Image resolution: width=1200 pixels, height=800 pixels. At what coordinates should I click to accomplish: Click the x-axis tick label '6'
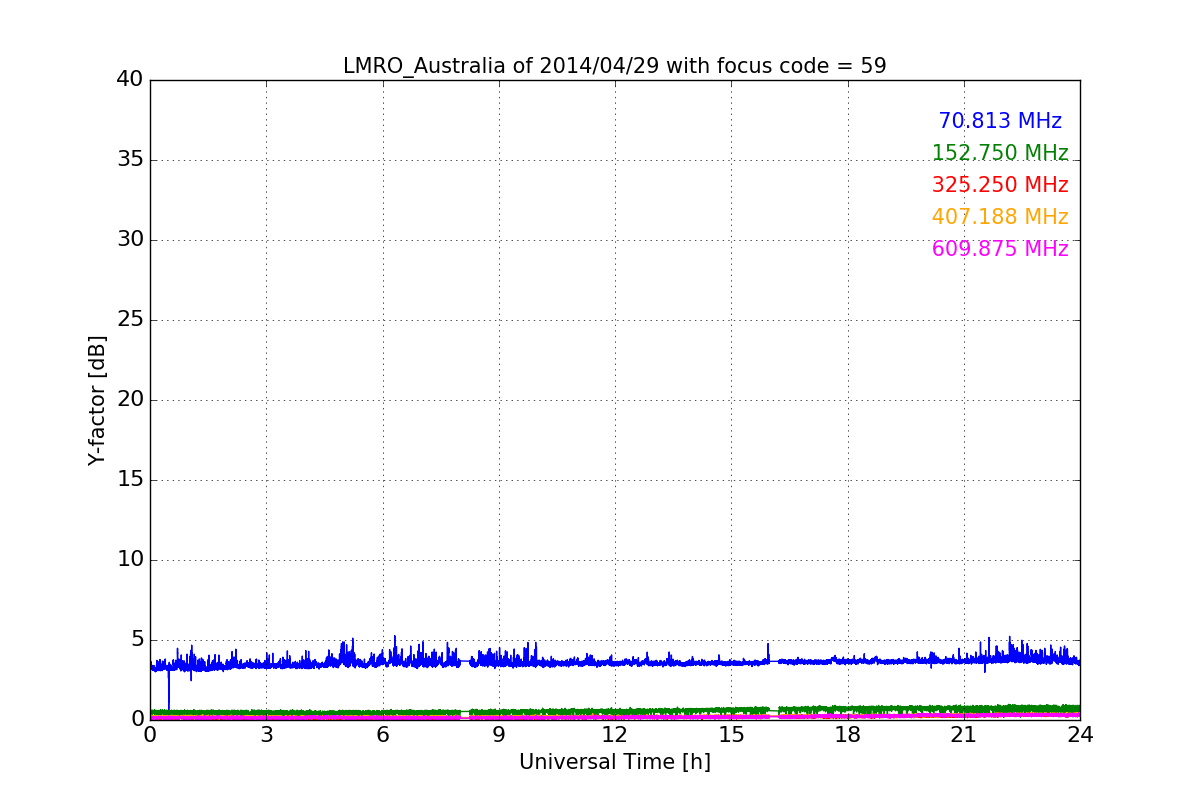tap(383, 735)
